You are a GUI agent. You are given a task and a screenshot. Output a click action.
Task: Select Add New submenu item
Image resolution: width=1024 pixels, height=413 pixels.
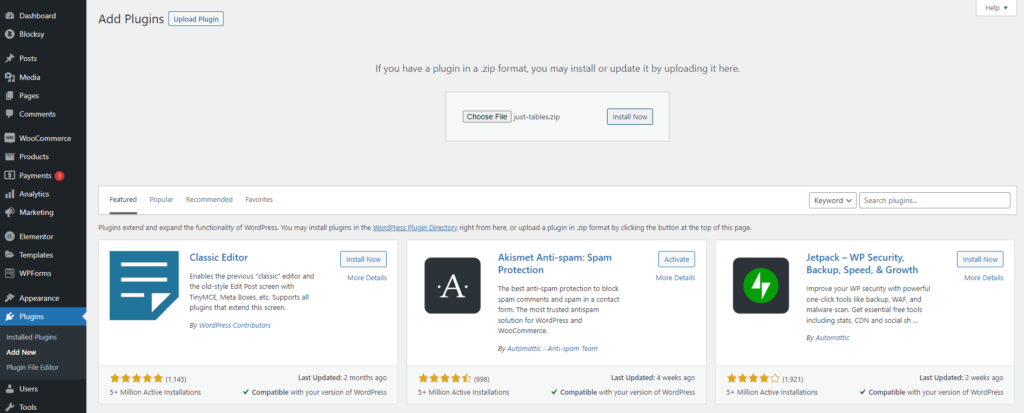21,352
